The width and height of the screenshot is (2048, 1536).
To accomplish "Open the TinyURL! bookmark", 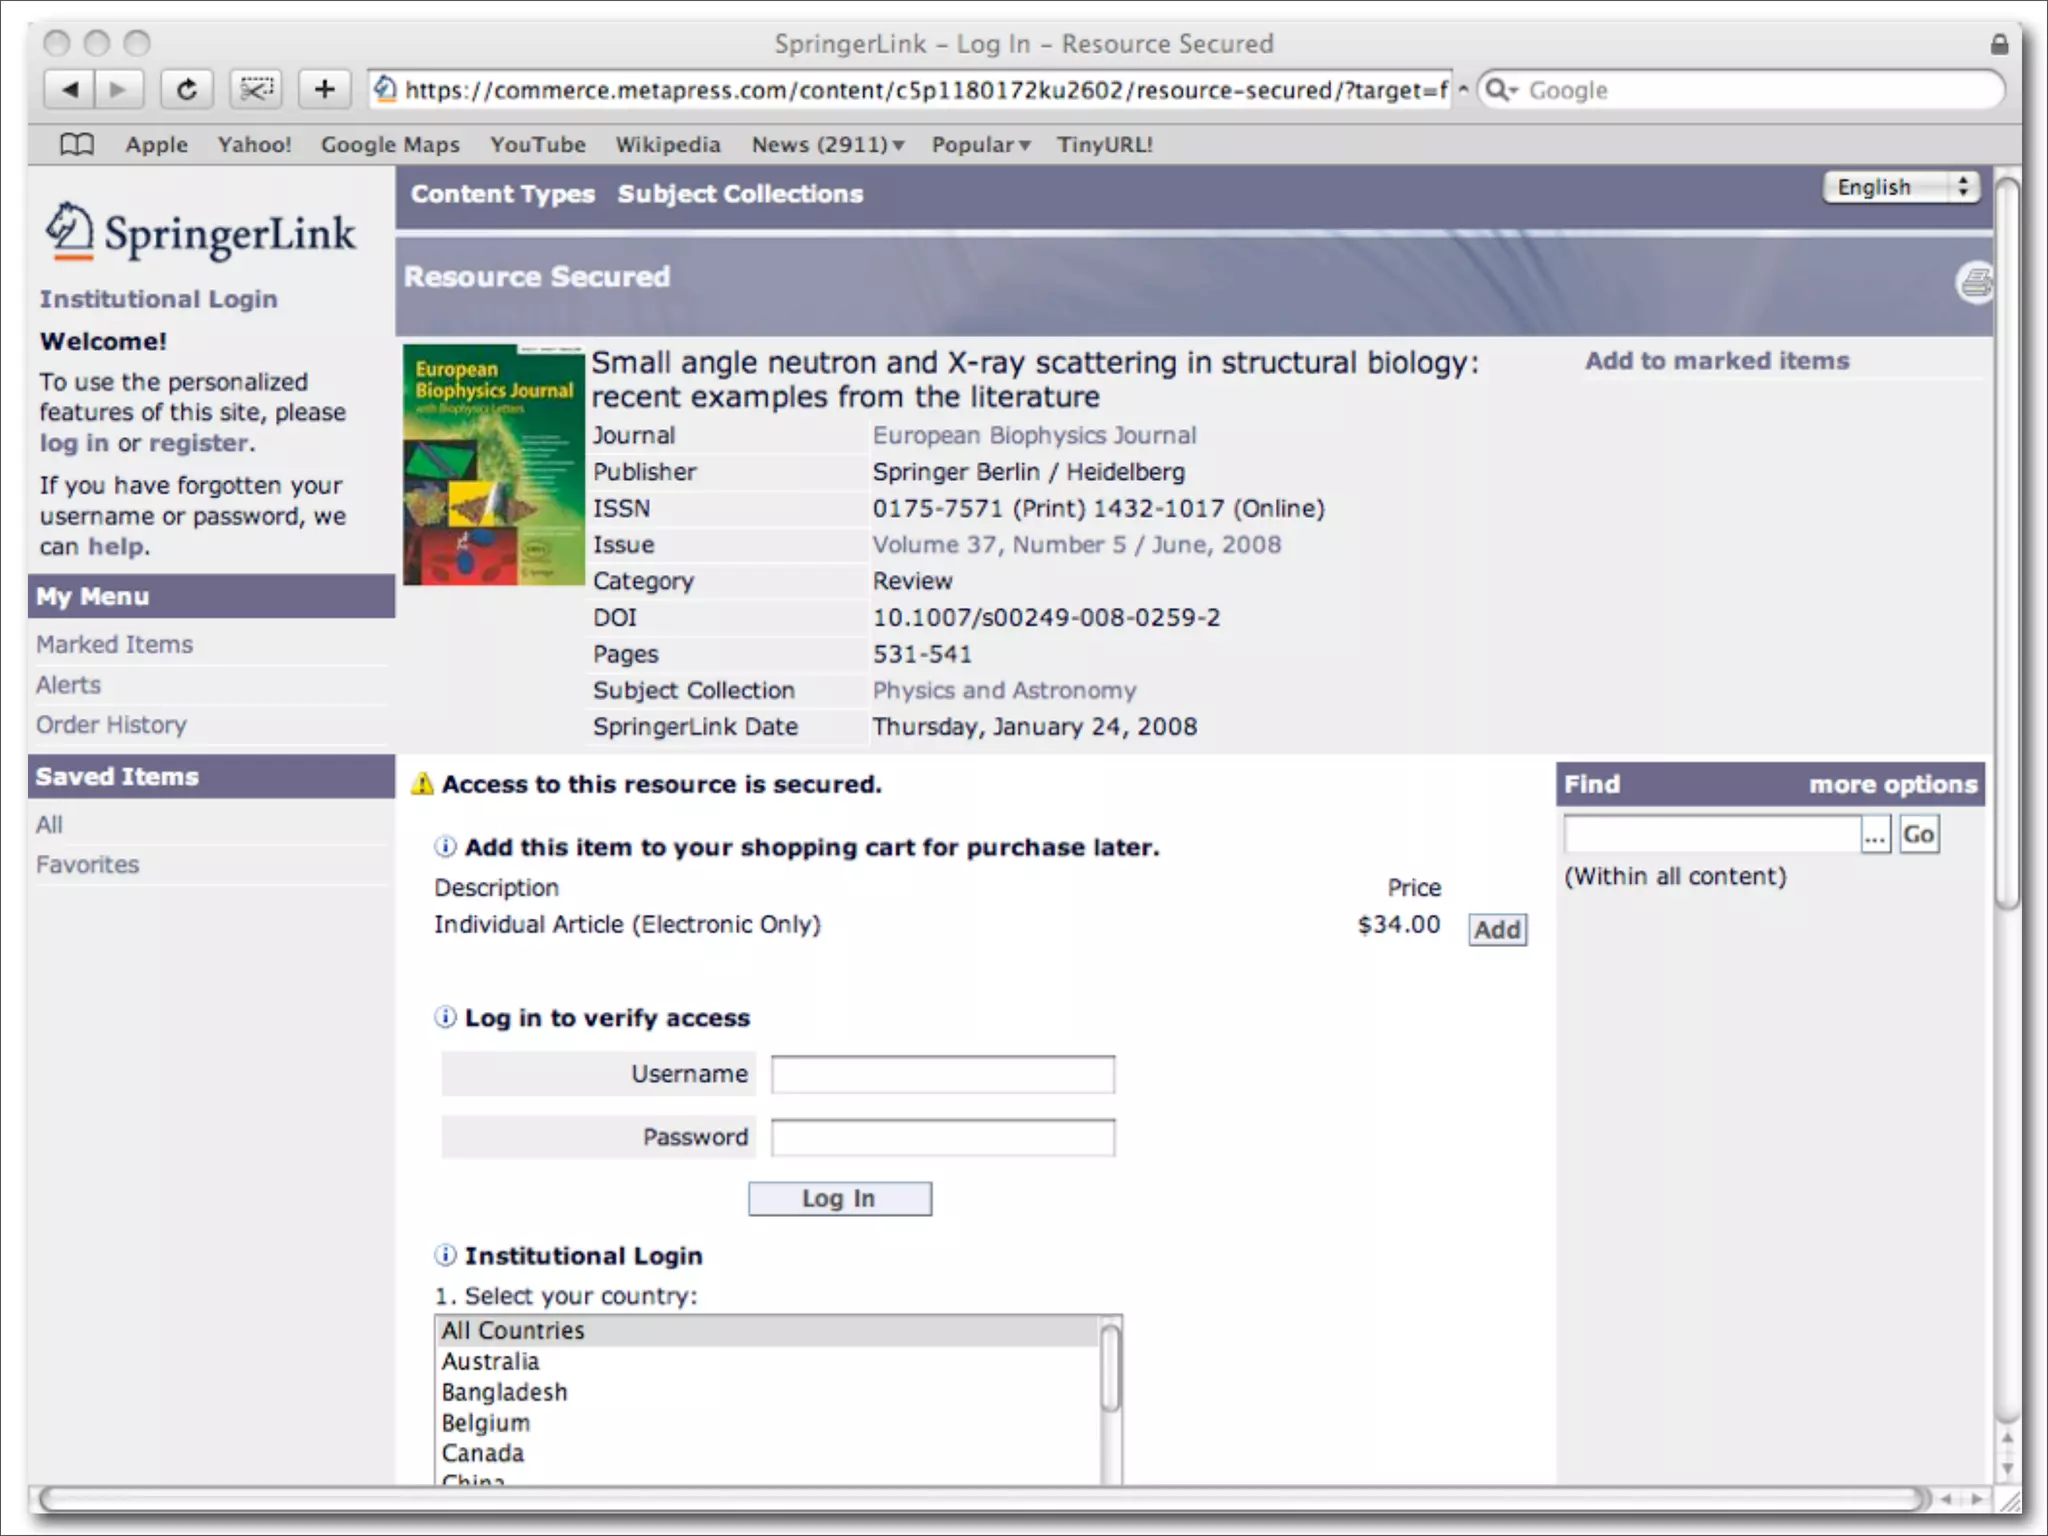I will click(1105, 145).
